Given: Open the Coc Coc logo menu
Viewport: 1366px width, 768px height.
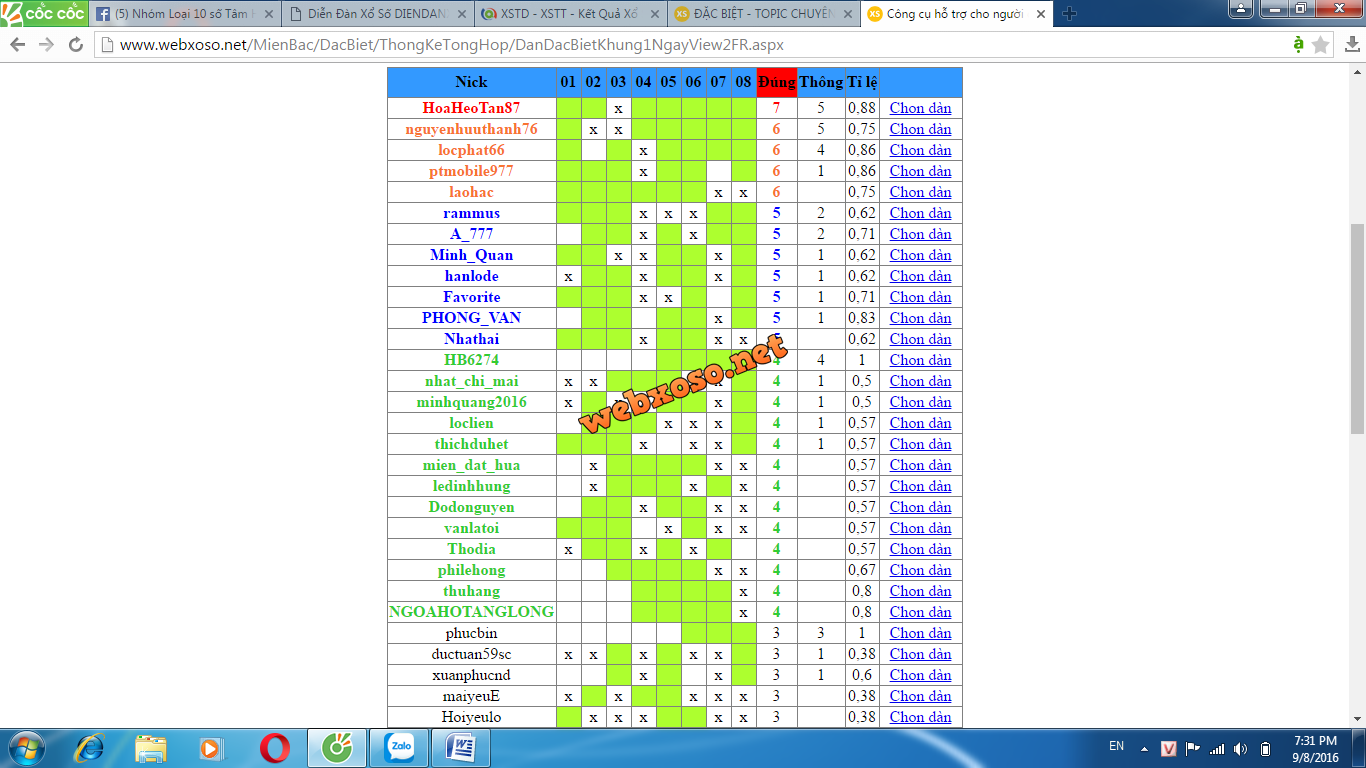Looking at the screenshot, I should (44, 13).
